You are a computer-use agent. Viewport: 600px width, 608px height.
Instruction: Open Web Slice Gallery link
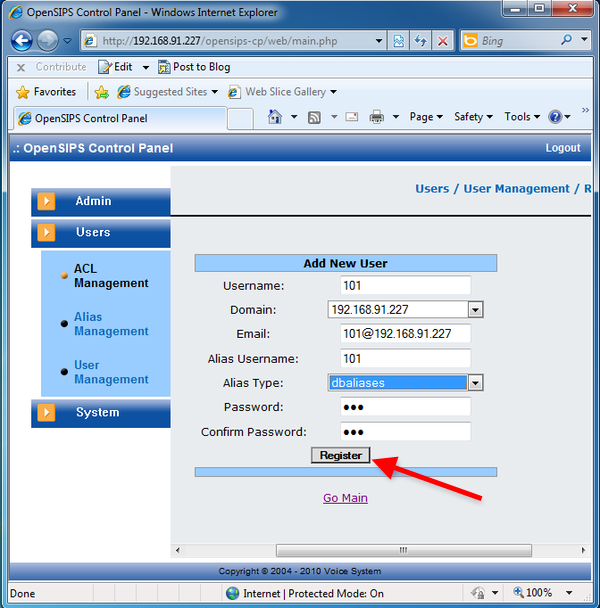point(282,92)
